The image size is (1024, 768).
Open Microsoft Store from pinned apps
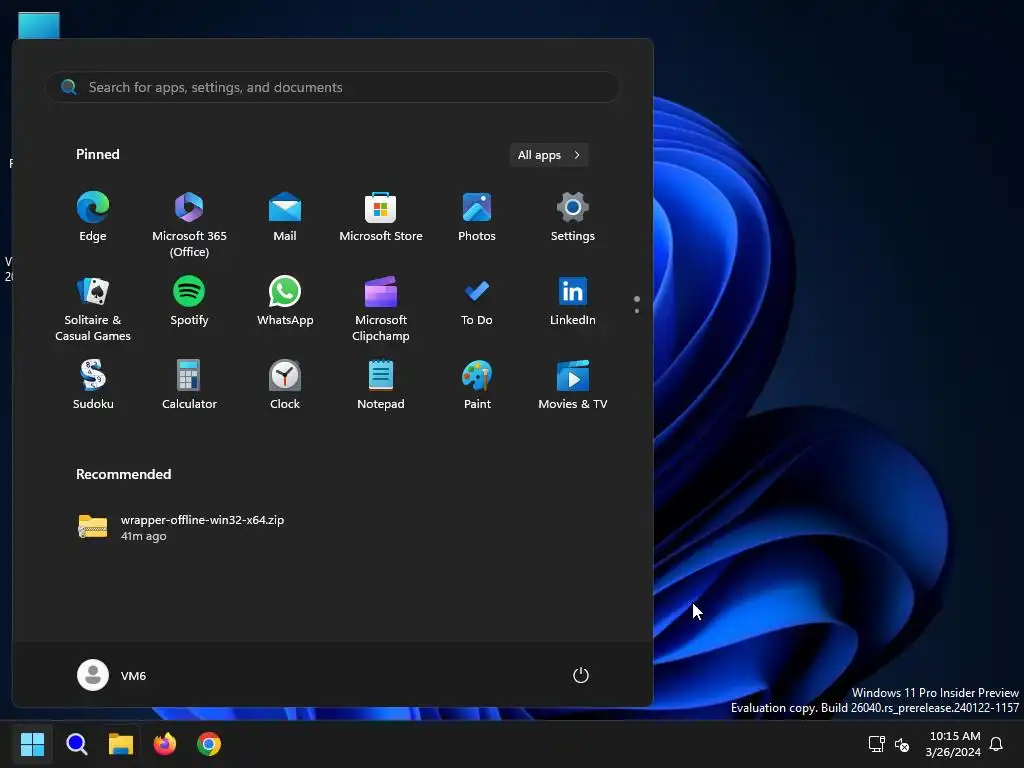click(381, 217)
